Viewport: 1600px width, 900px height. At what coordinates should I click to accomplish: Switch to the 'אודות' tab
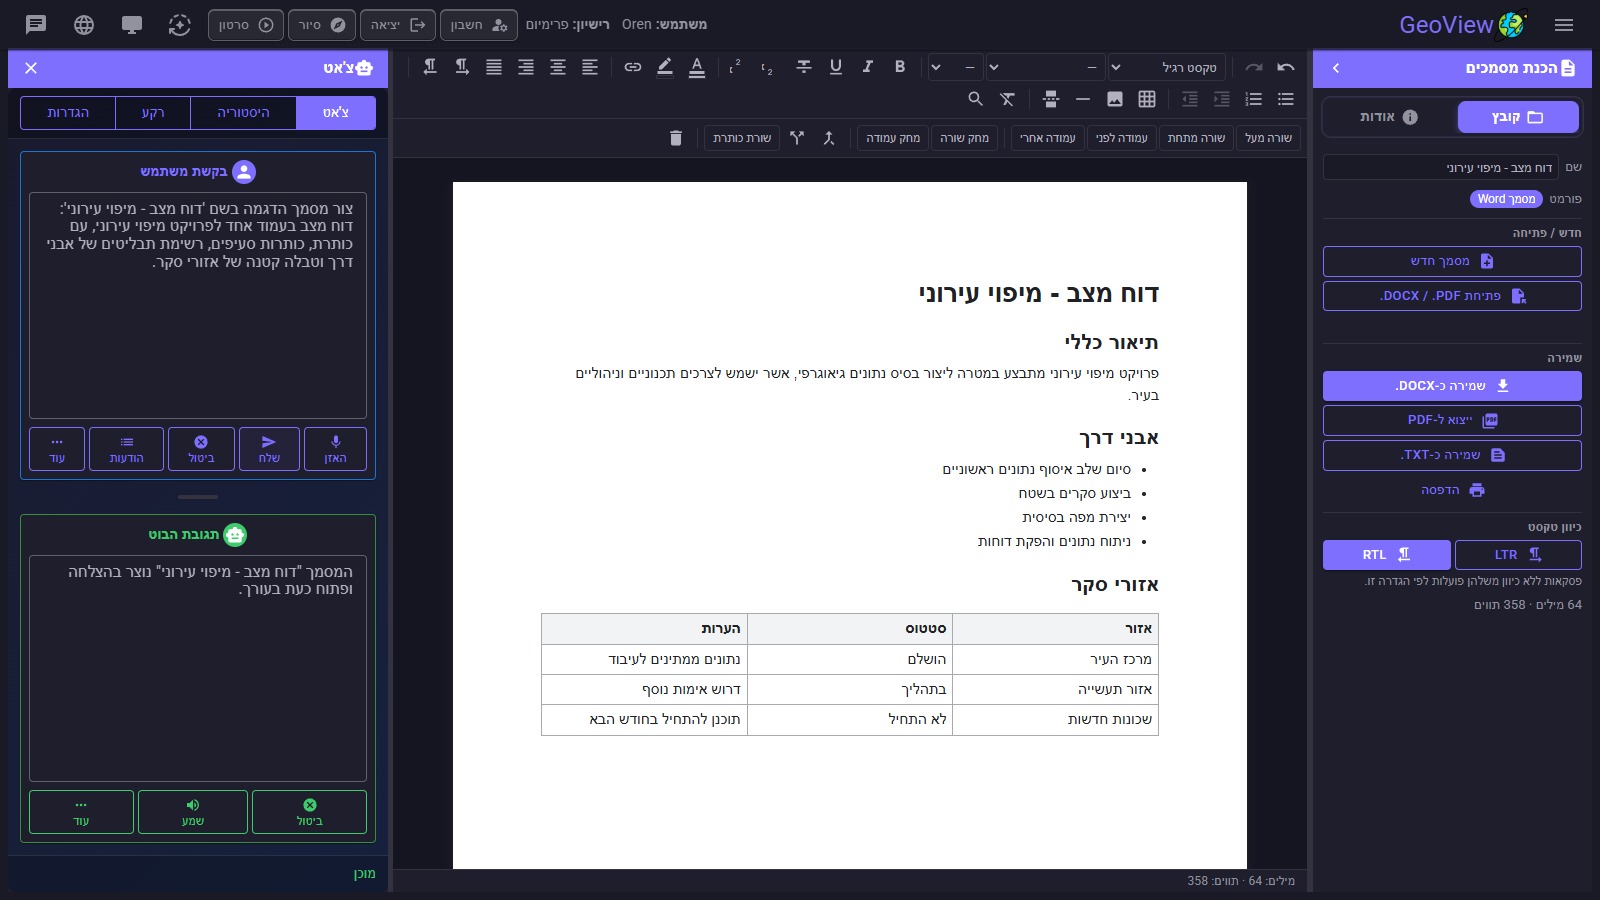pos(1389,117)
